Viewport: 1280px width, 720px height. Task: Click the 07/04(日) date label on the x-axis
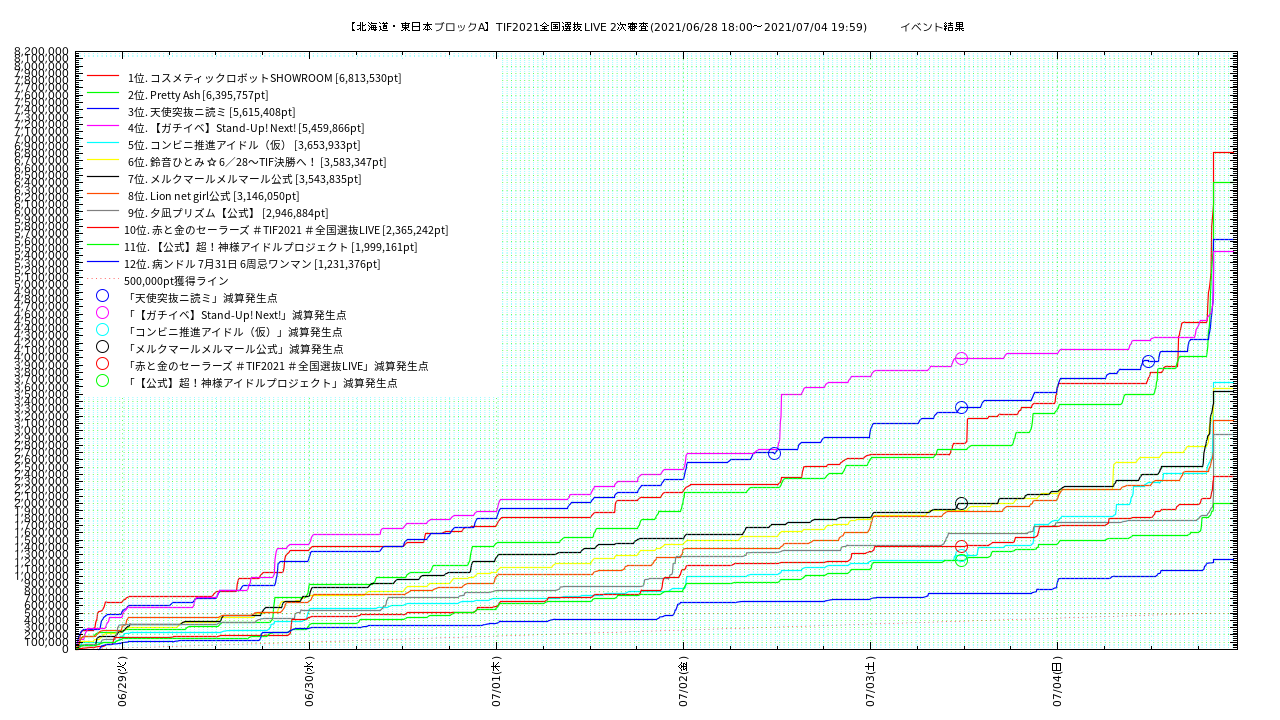pos(1057,682)
